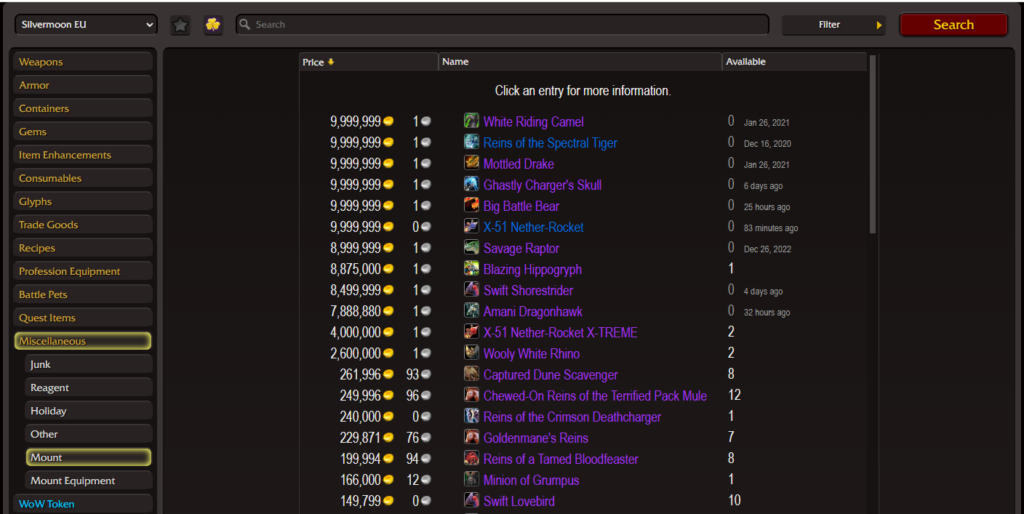Click the Tamed Bloodfeaster item icon
Screen dimensions: 1024x514
click(x=472, y=458)
